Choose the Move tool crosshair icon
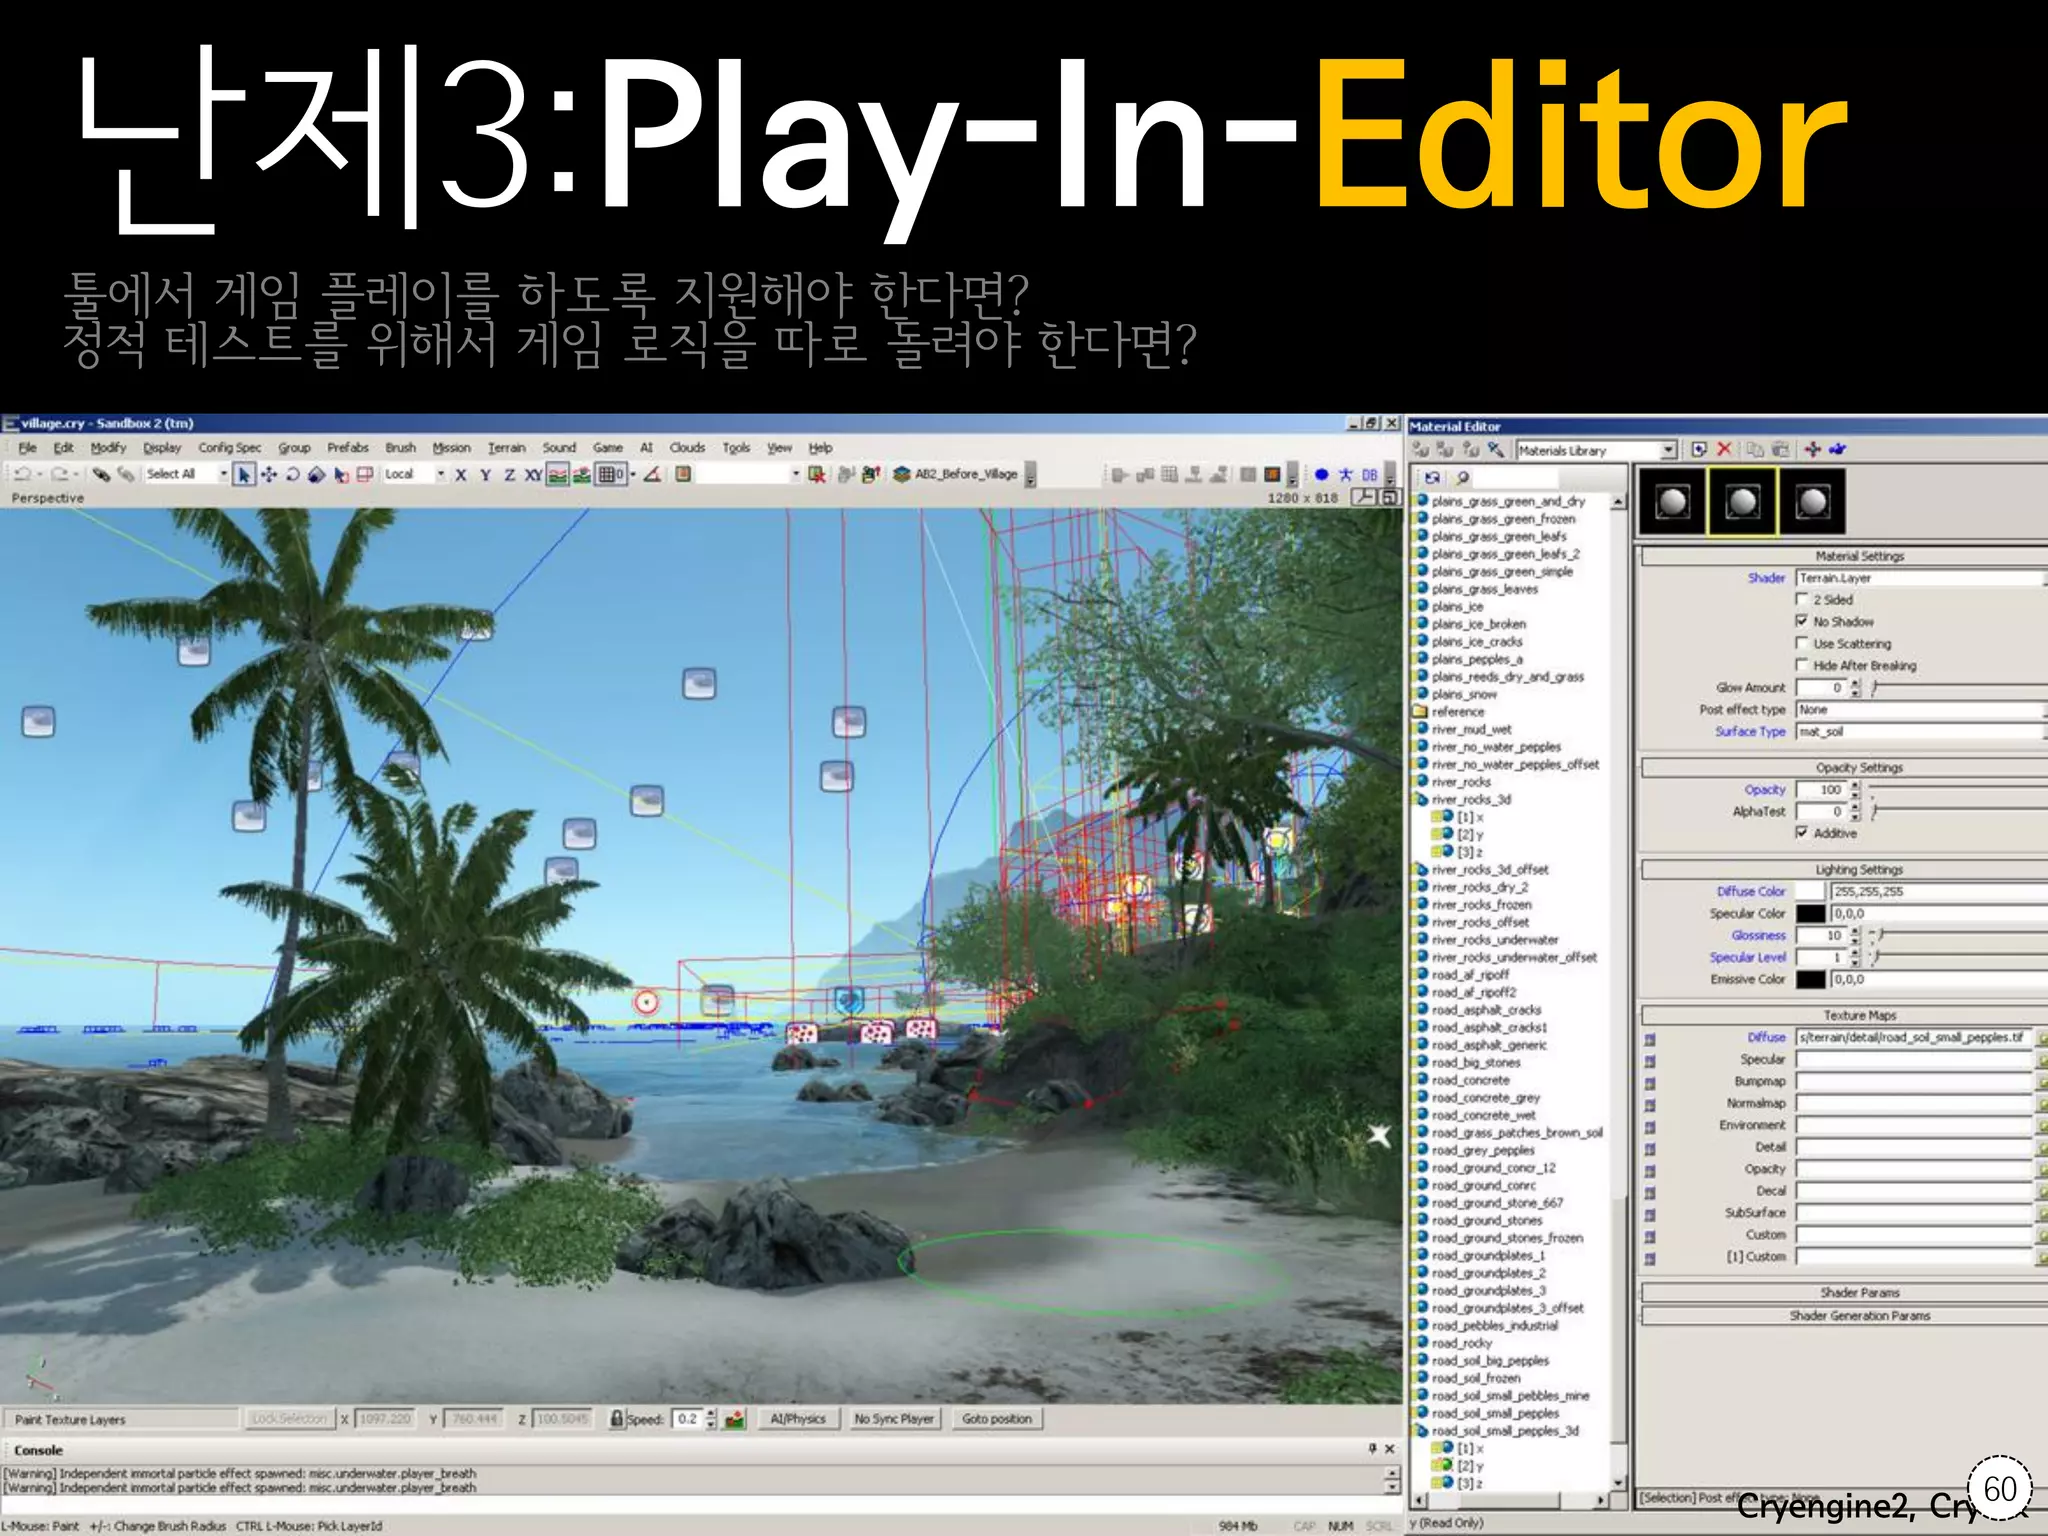2048x1536 pixels. [x=269, y=474]
